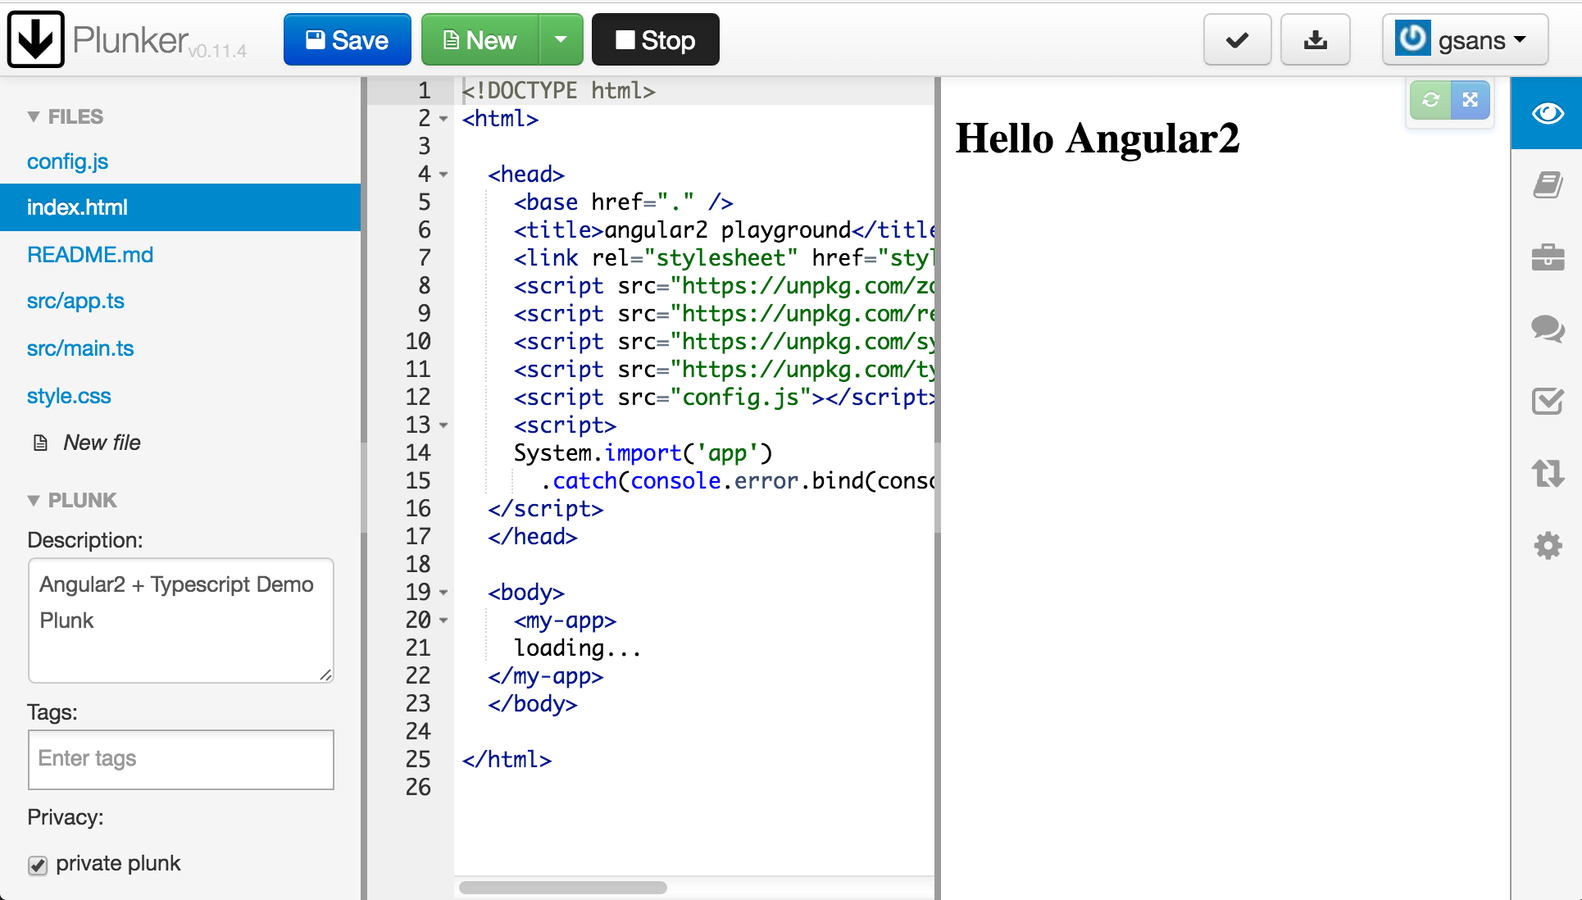Open the settings gear icon

tap(1547, 546)
